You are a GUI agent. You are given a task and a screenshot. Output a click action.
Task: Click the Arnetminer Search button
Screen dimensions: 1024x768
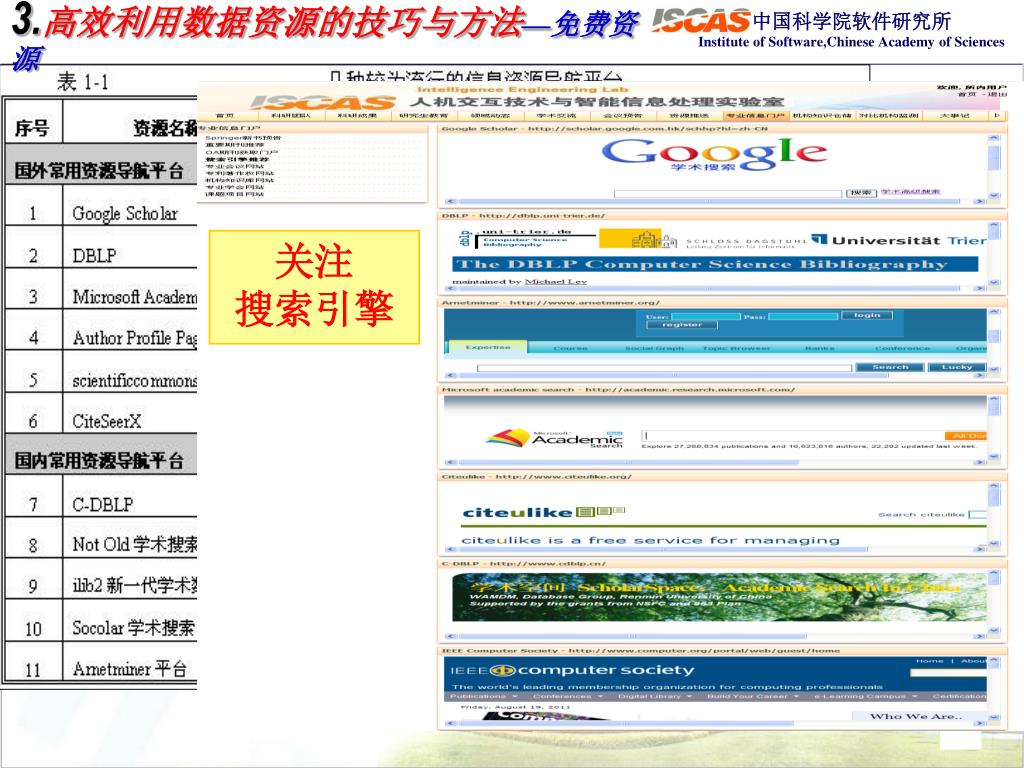click(x=890, y=368)
